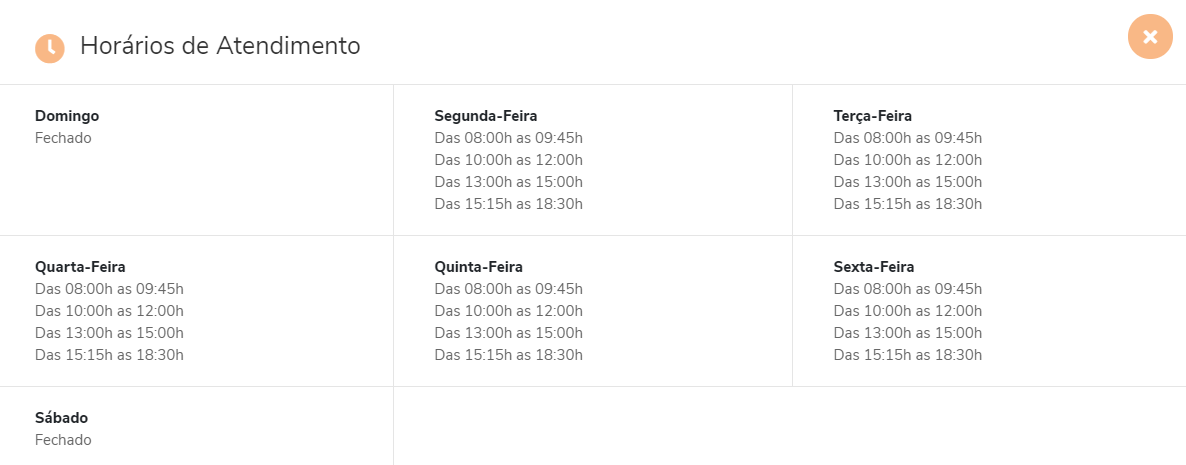Image resolution: width=1186 pixels, height=465 pixels.
Task: Select the Quinta-Feira heading
Action: tap(479, 267)
